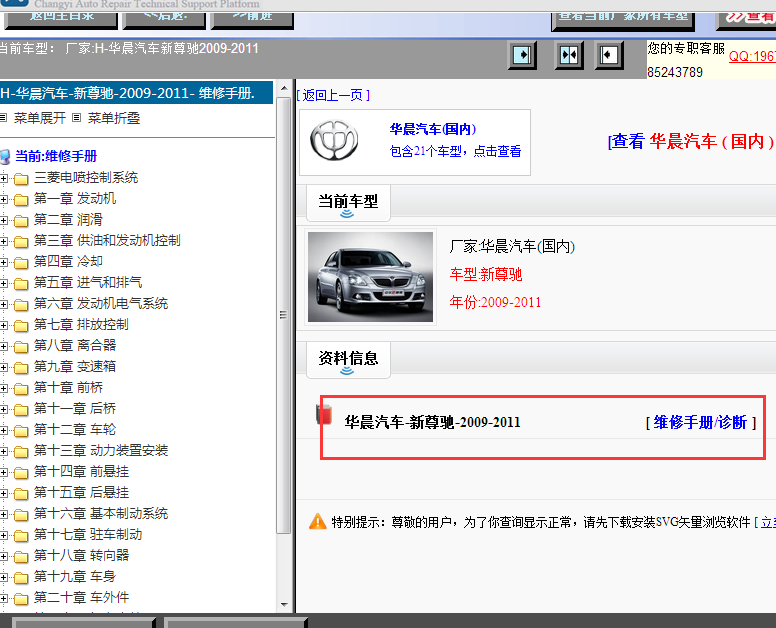The width and height of the screenshot is (776, 628).
Task: Expand the 第九章 变速箱 tree node
Action: (3, 367)
